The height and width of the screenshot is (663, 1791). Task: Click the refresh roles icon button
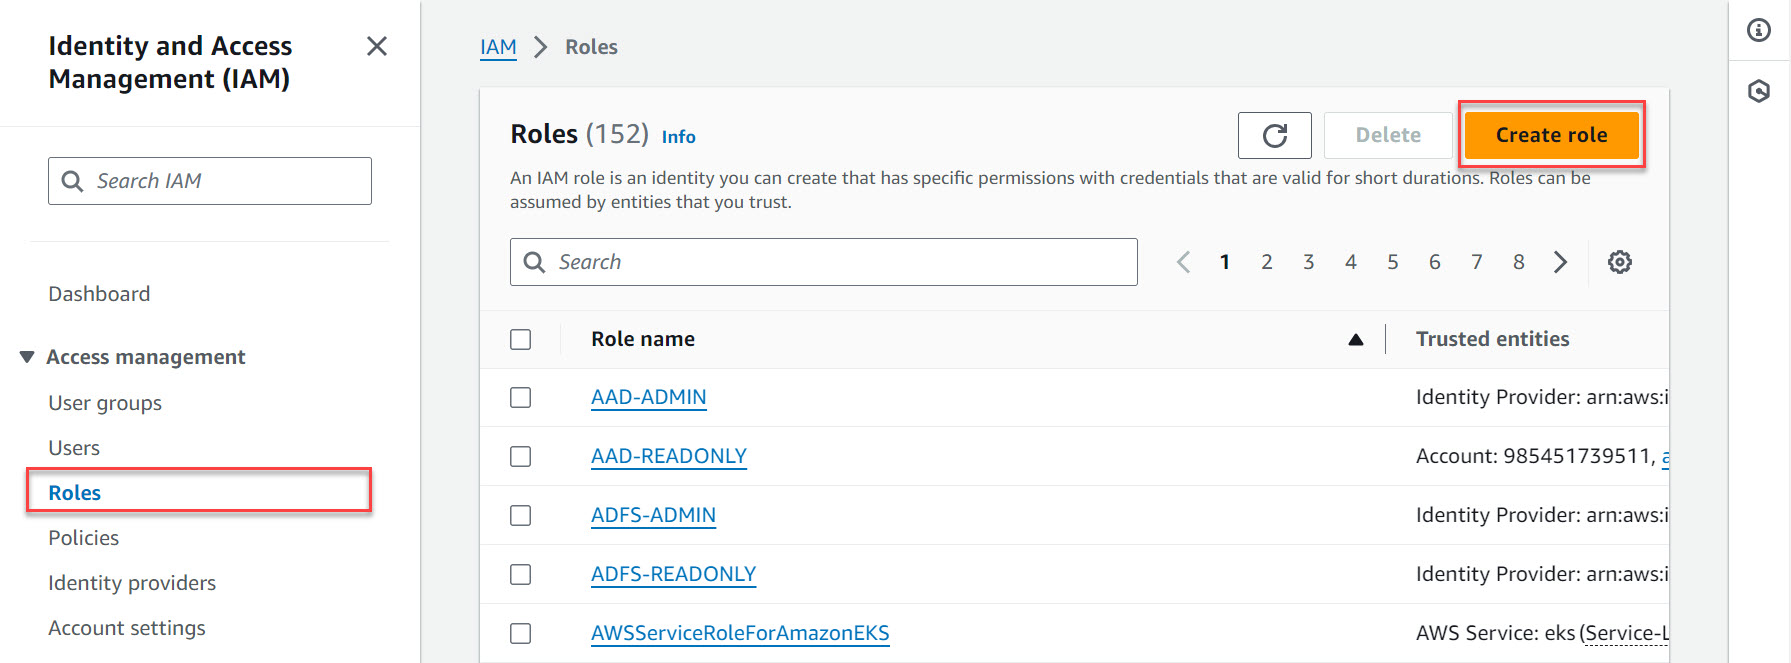[1274, 136]
